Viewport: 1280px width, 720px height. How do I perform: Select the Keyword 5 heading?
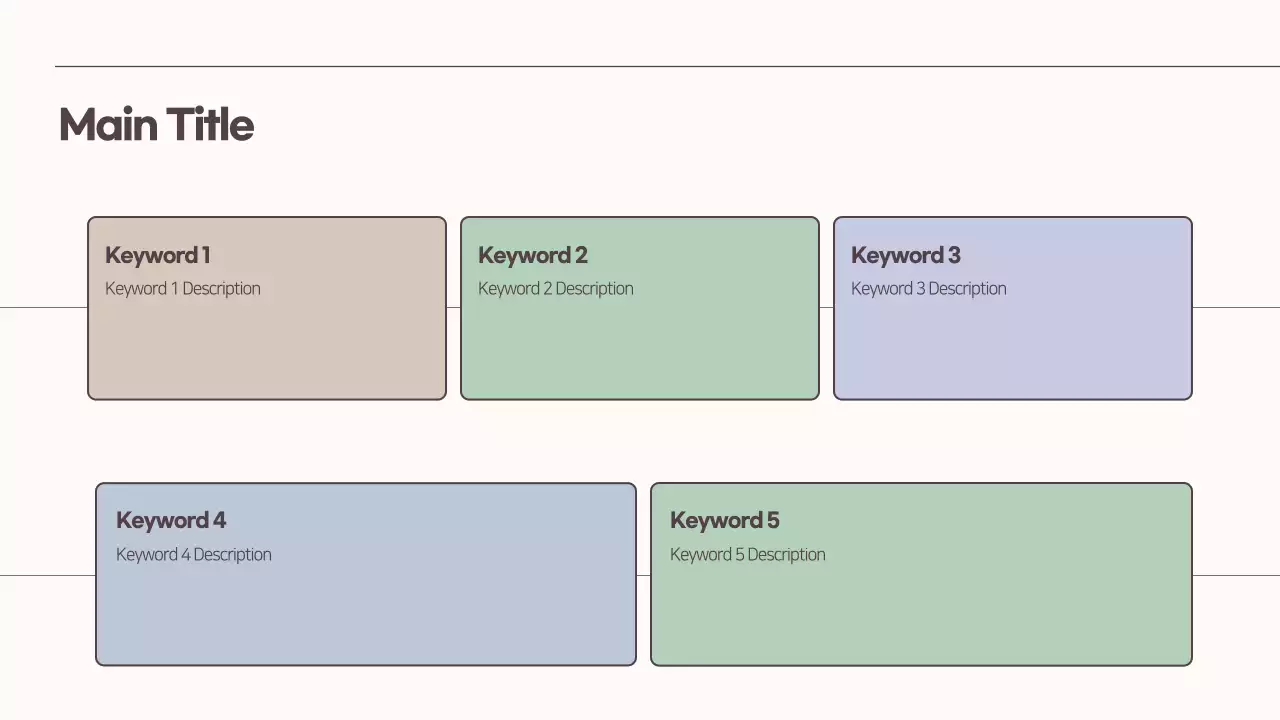click(x=724, y=520)
